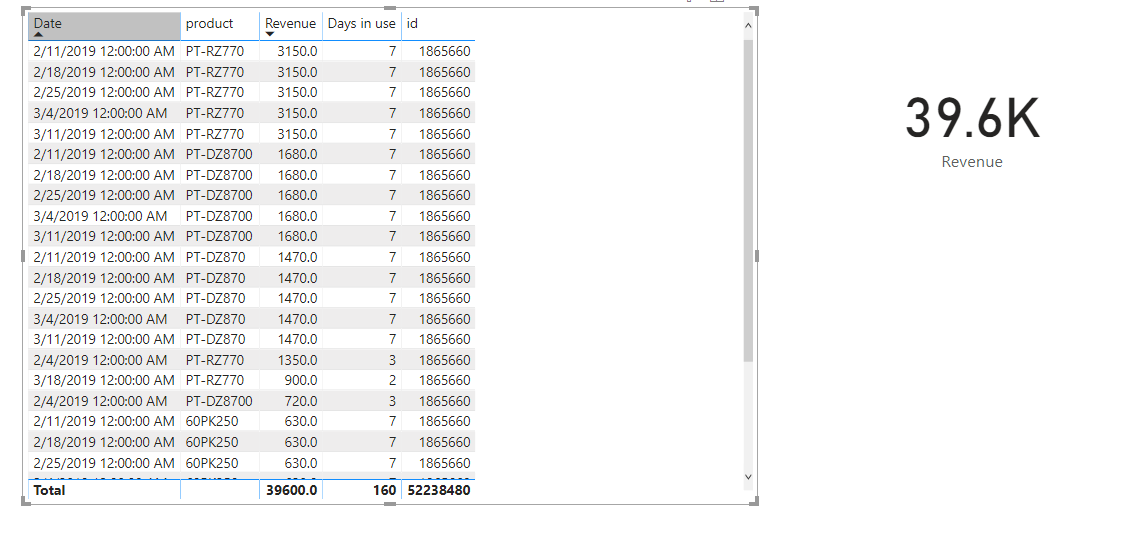The image size is (1127, 560).
Task: Click the scrollbar up arrow
Action: tap(748, 26)
